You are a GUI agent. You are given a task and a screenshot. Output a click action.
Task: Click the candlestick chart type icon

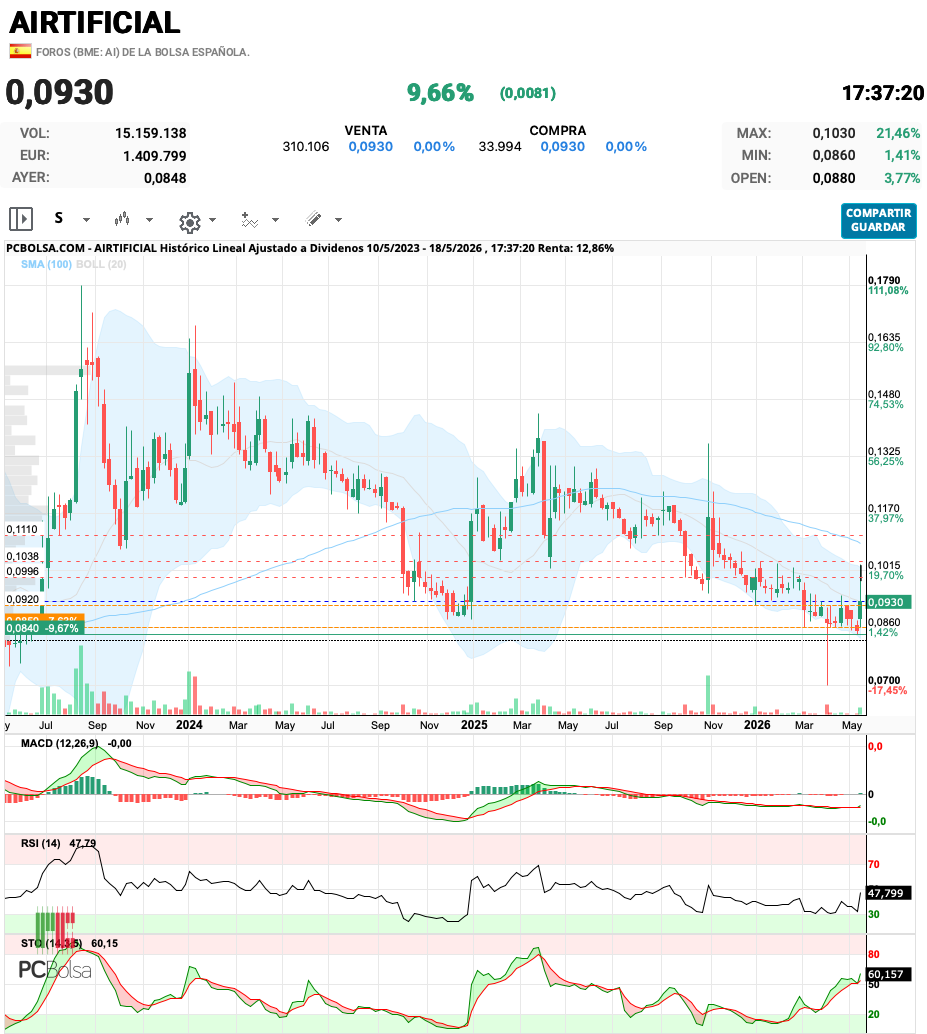pos(121,219)
